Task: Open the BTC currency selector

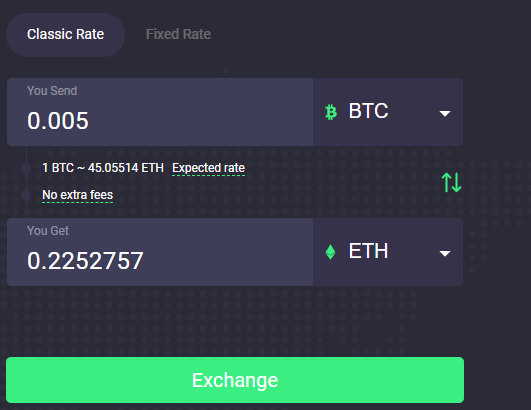Action: 388,112
